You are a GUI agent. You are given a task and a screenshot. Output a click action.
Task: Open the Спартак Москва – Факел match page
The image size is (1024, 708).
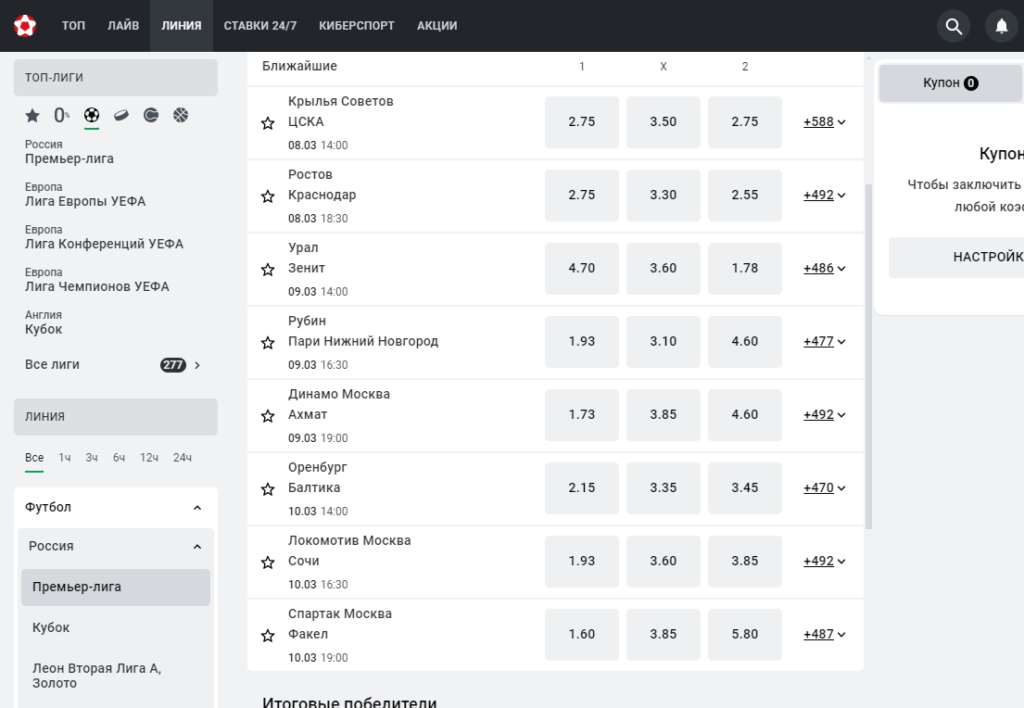[x=340, y=624]
